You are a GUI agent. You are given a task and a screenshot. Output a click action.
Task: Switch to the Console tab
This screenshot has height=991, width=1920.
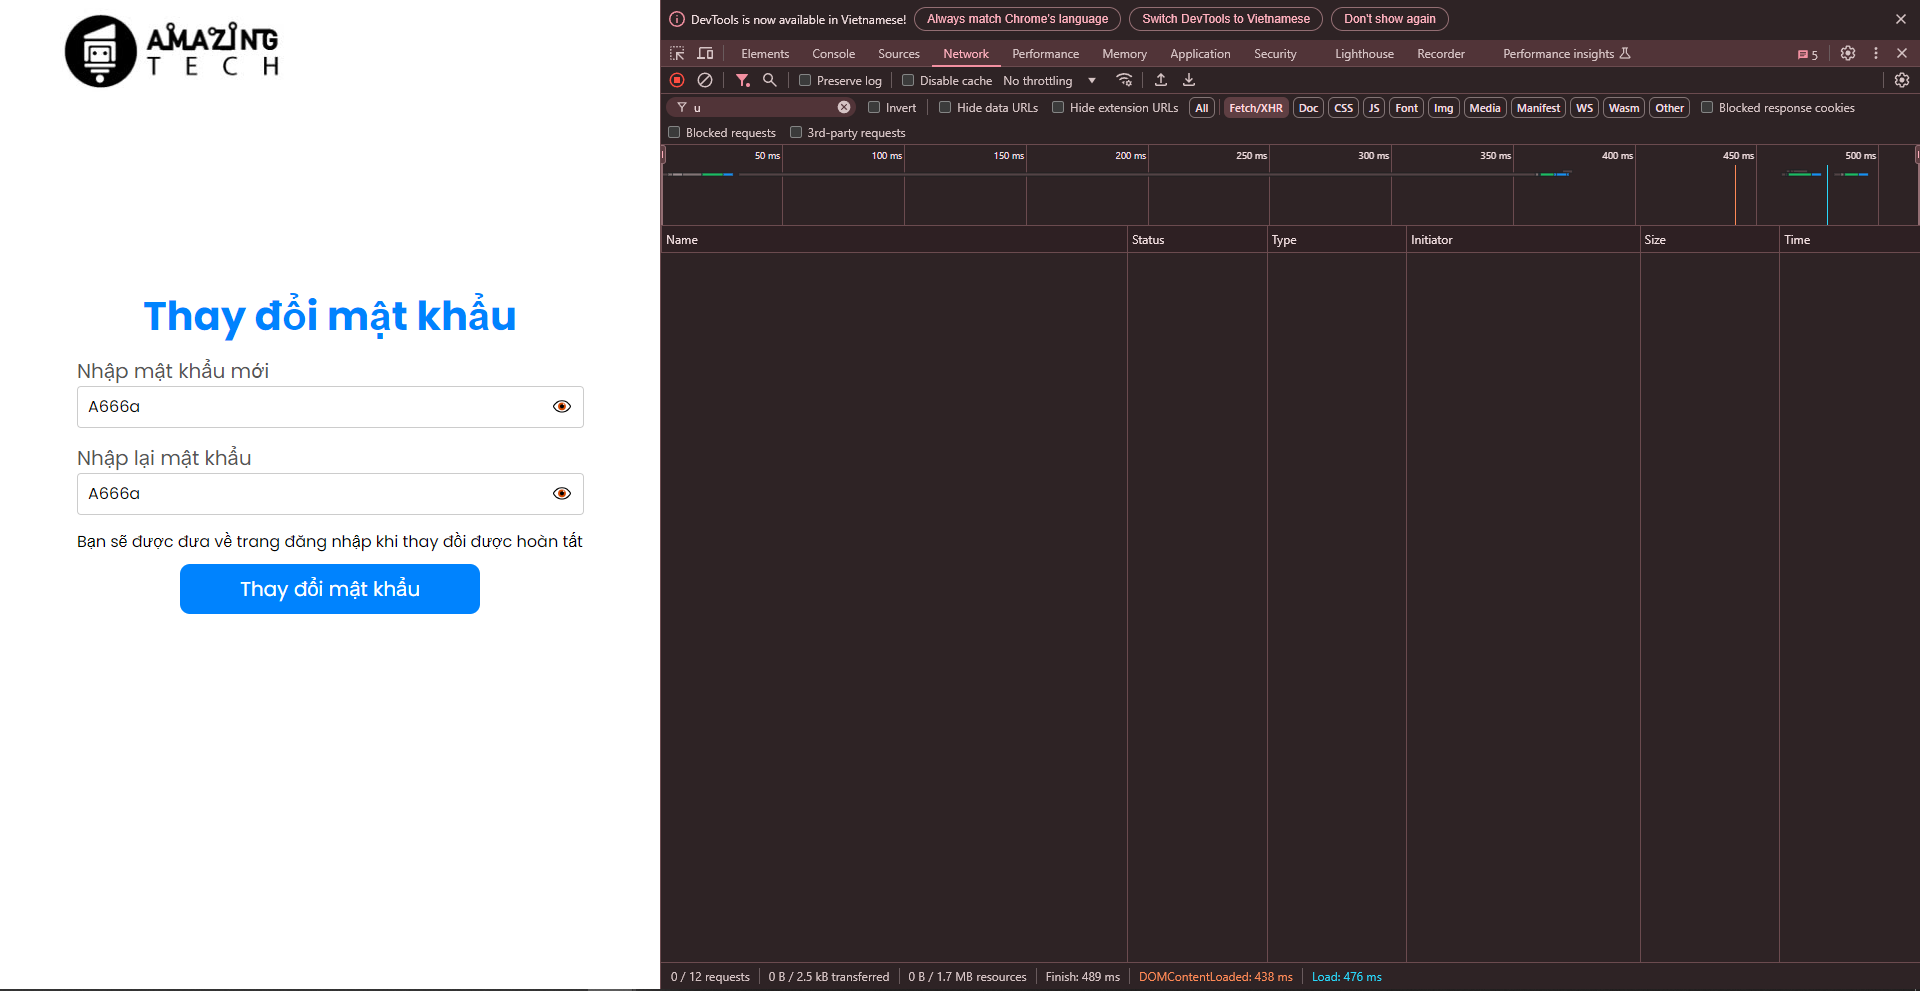tap(833, 54)
